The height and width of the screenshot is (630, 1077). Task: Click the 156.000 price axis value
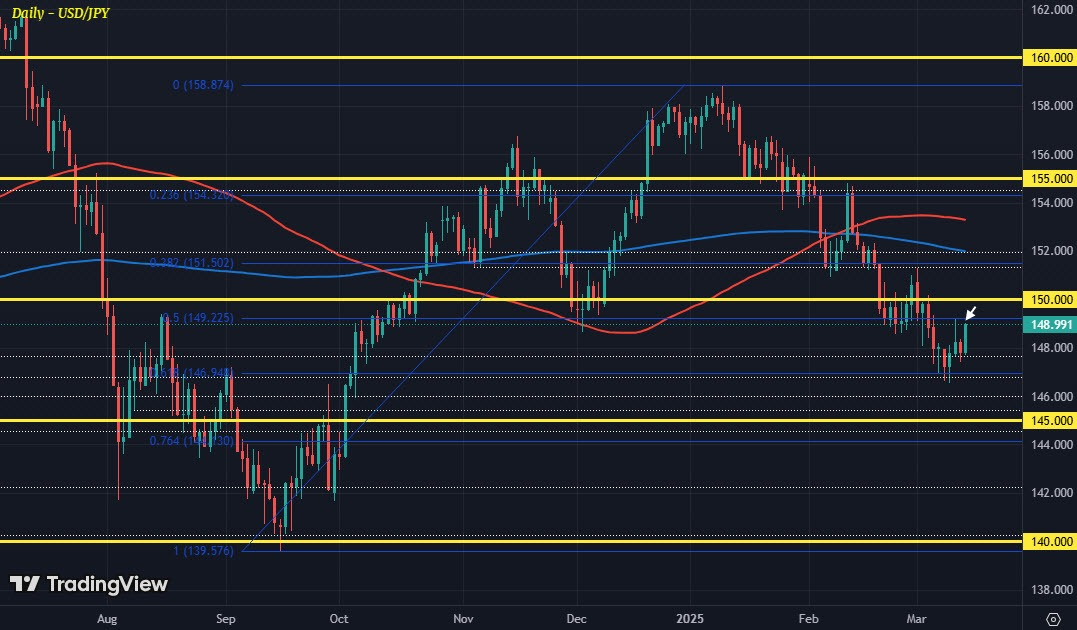point(1052,155)
